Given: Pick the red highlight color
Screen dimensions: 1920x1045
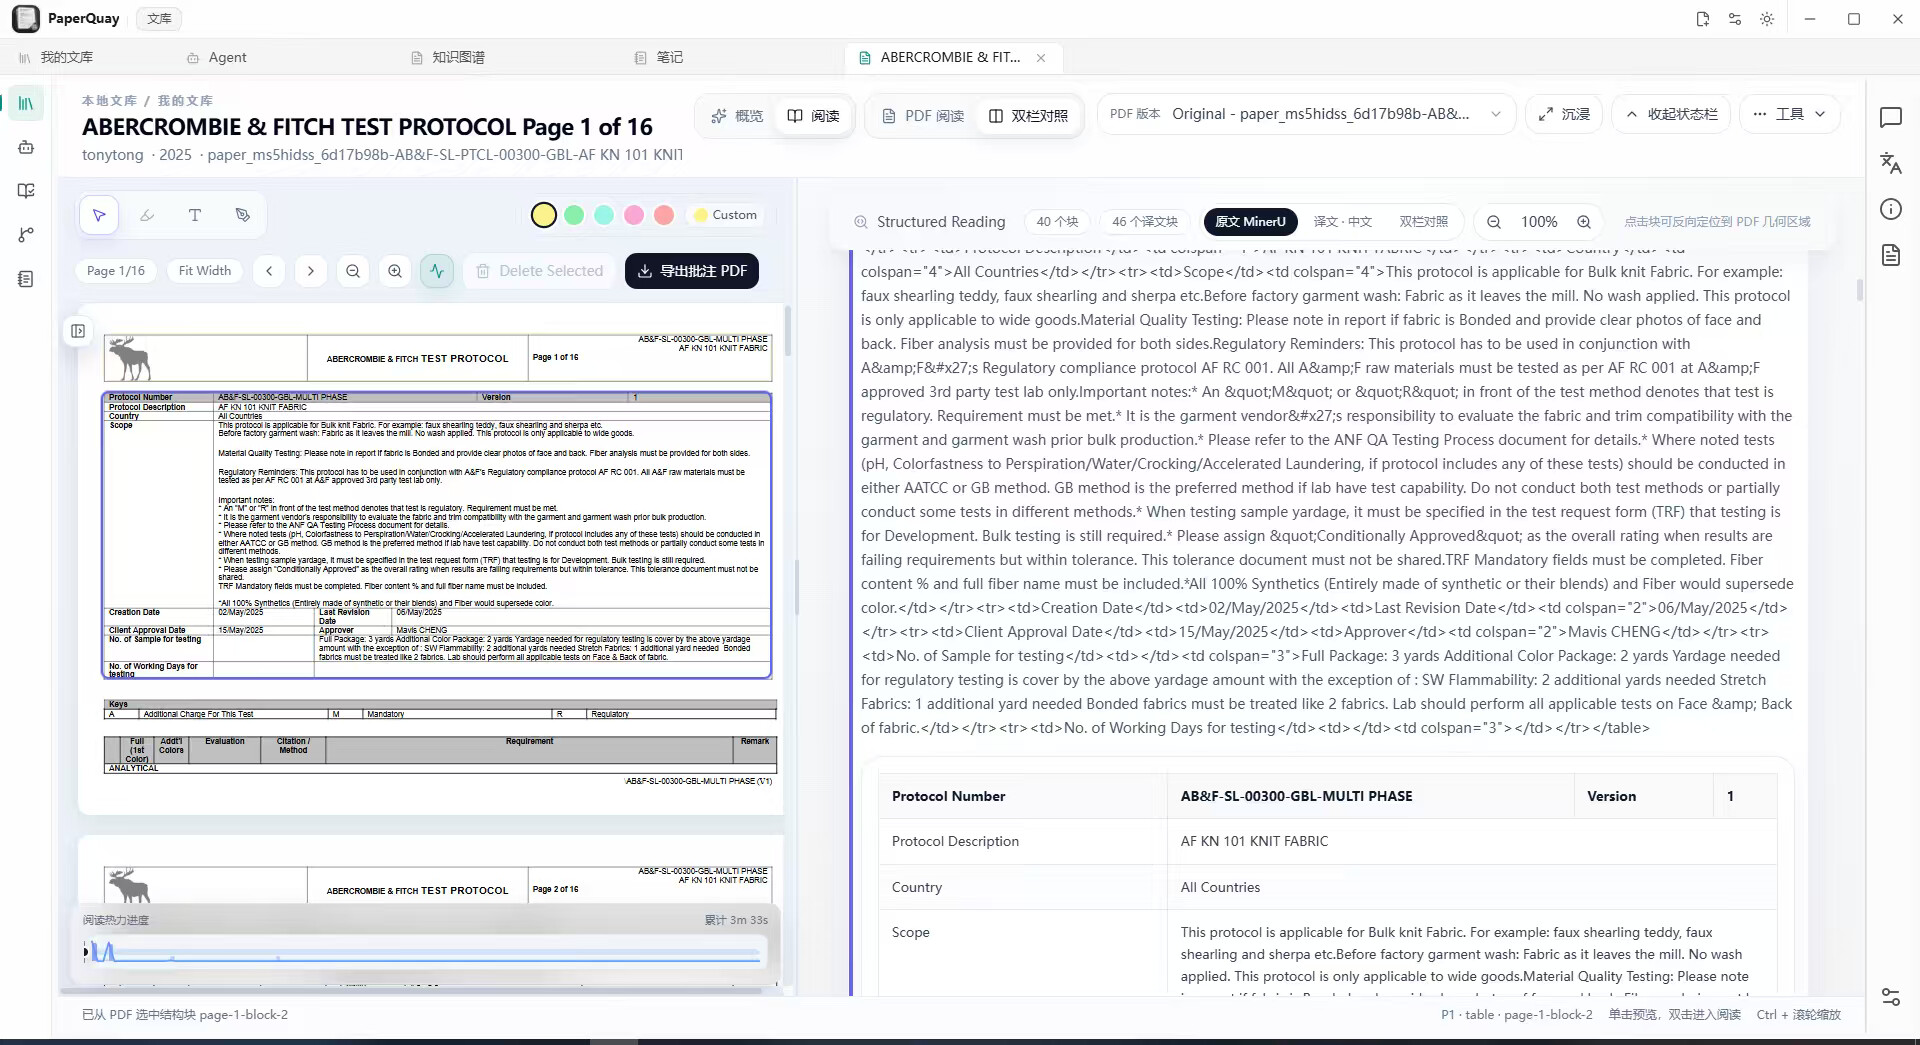Looking at the screenshot, I should point(664,215).
